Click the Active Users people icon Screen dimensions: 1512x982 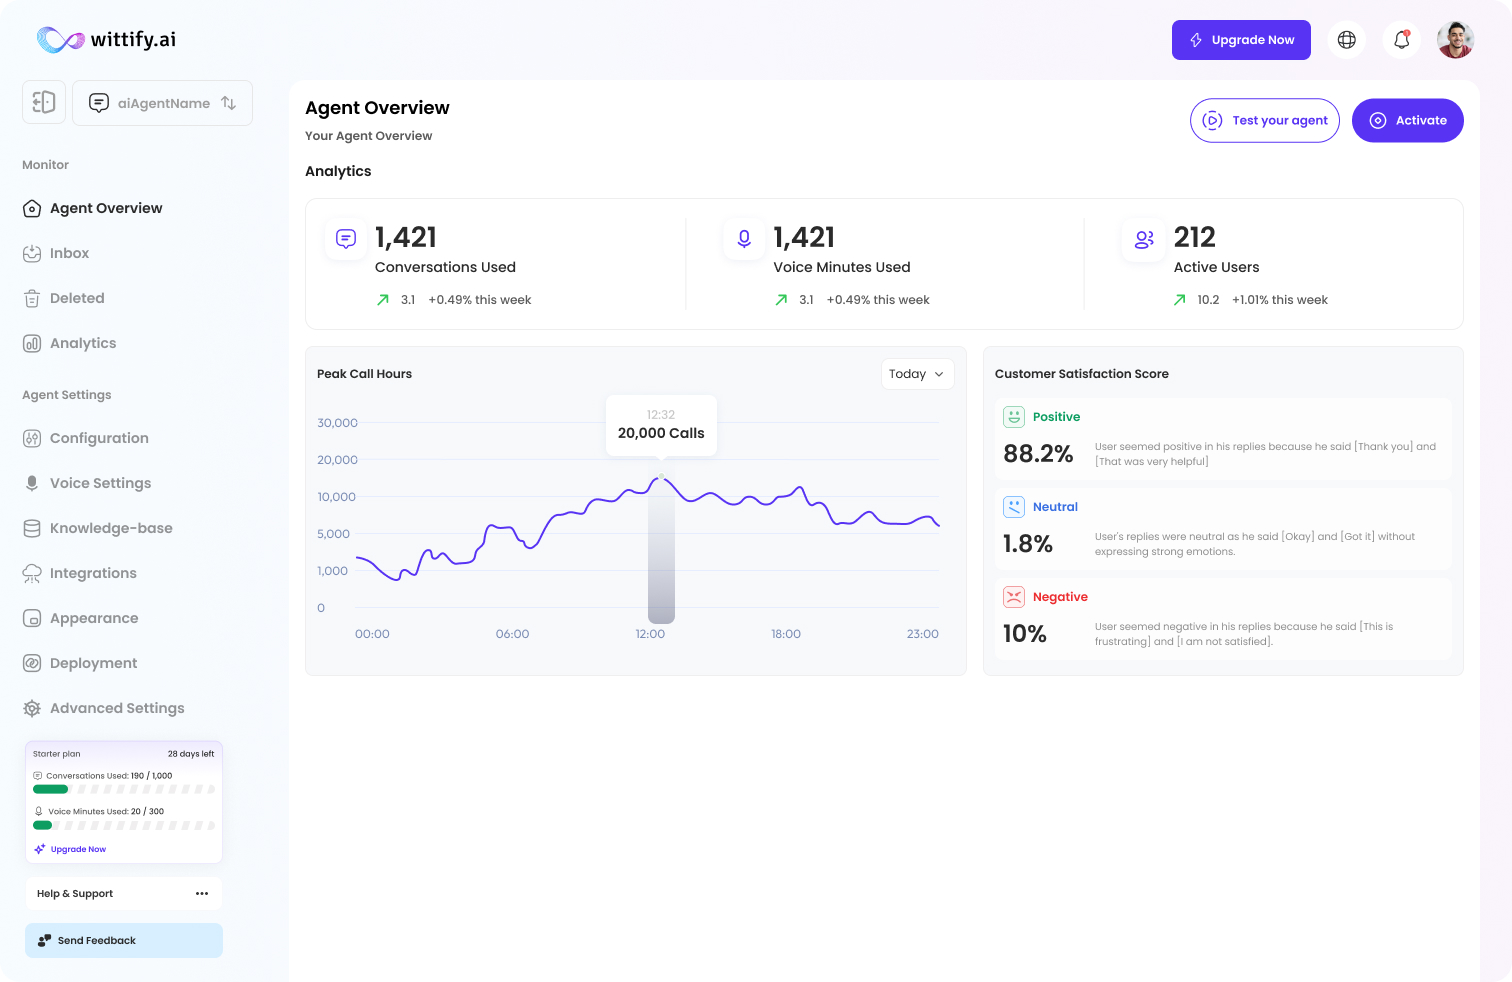point(1144,239)
